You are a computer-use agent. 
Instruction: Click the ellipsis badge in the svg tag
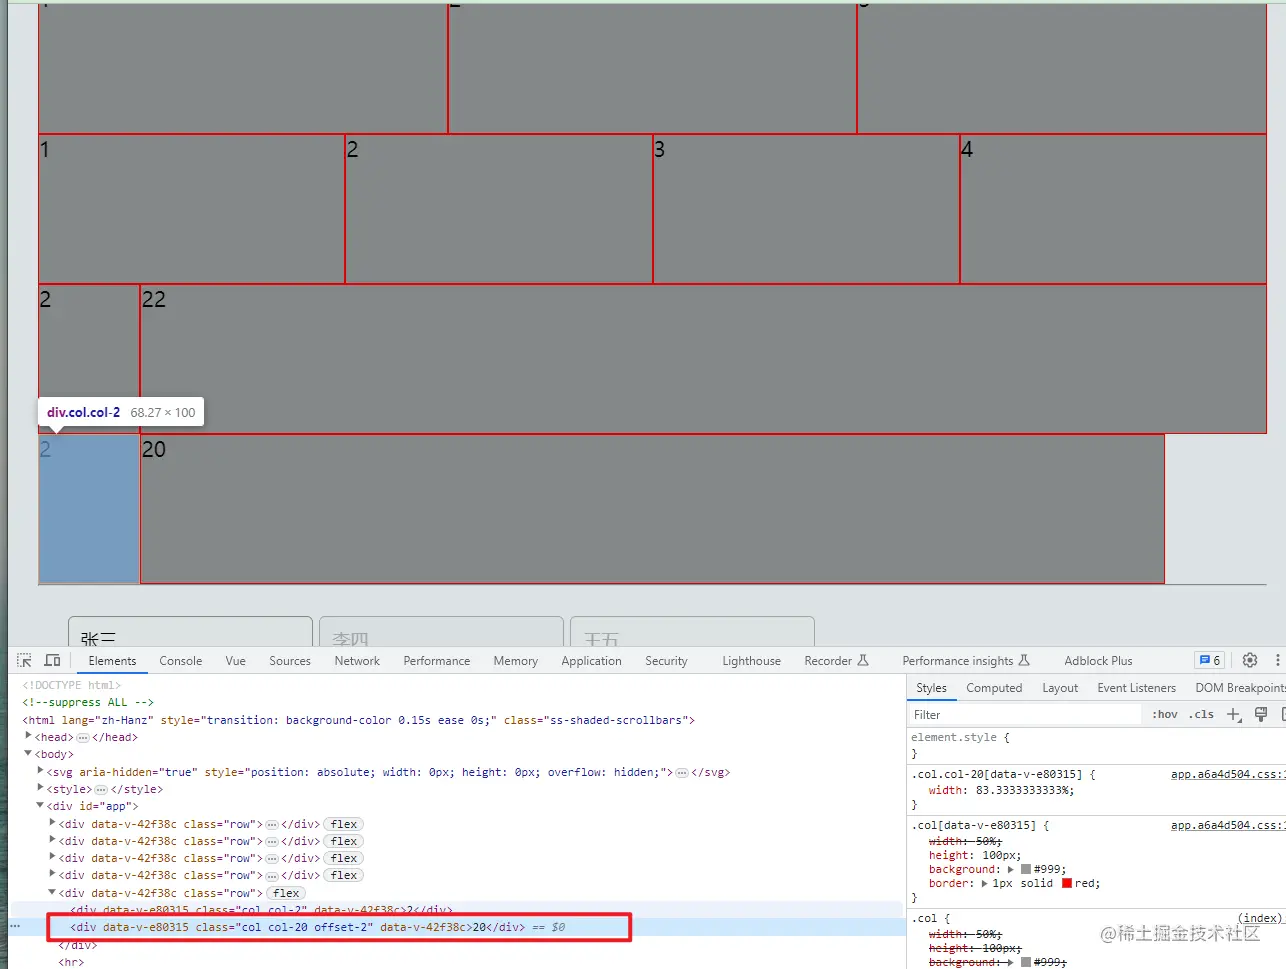point(682,772)
